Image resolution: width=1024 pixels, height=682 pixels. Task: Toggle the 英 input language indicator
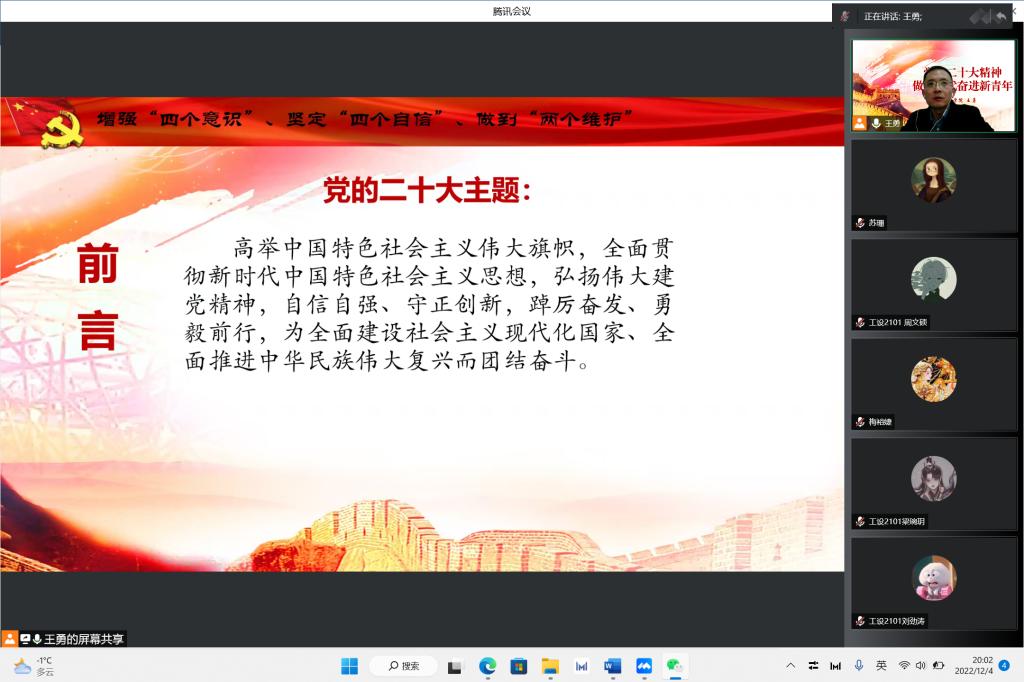point(881,666)
